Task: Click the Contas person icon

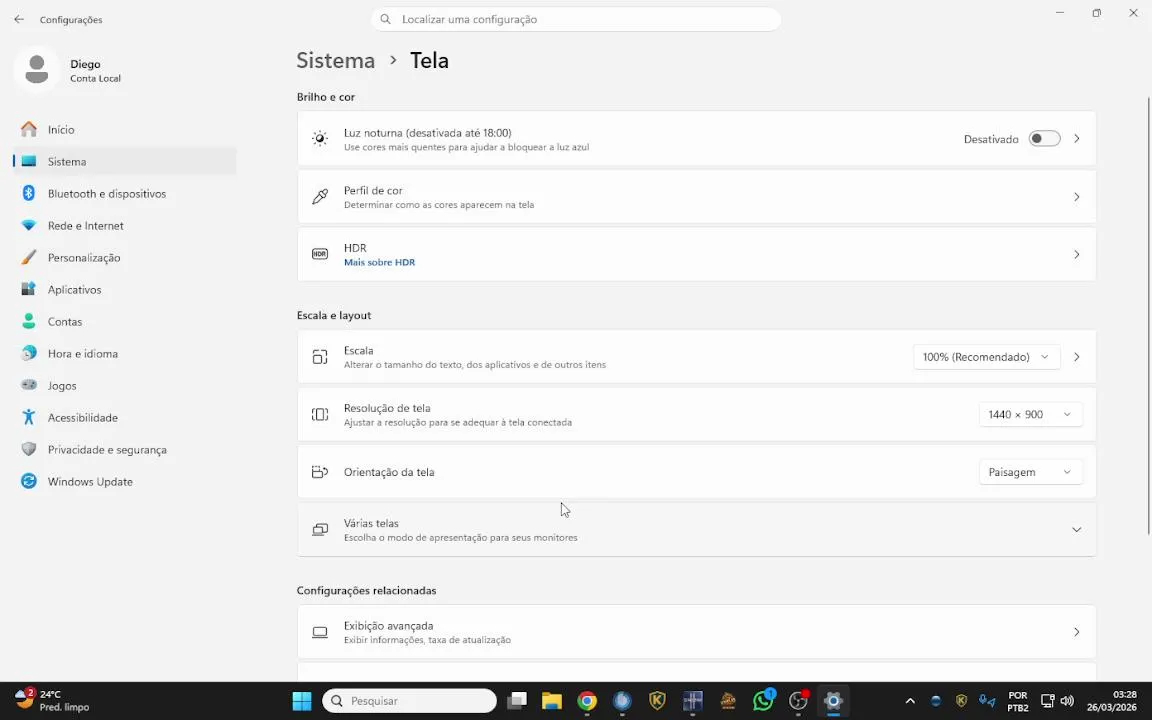Action: pyautogui.click(x=29, y=321)
